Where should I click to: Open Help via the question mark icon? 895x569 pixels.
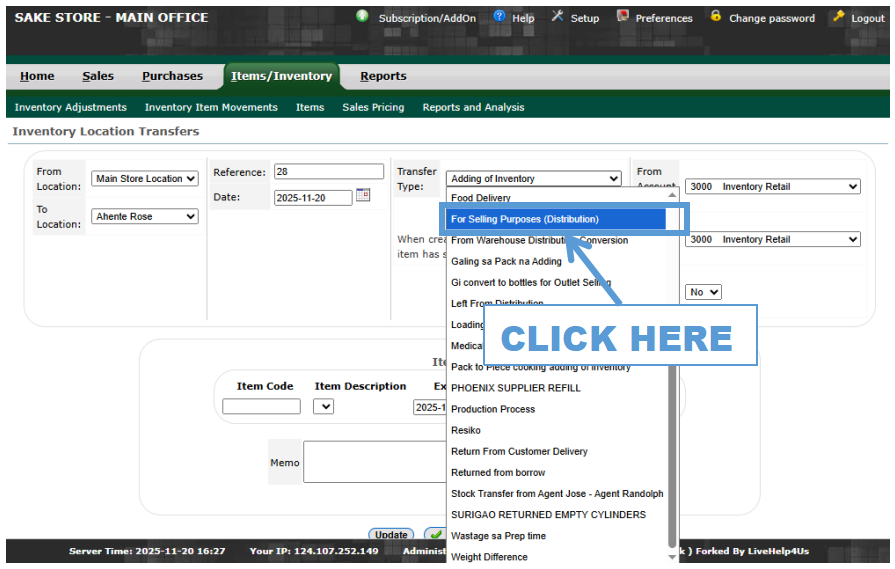click(x=499, y=17)
